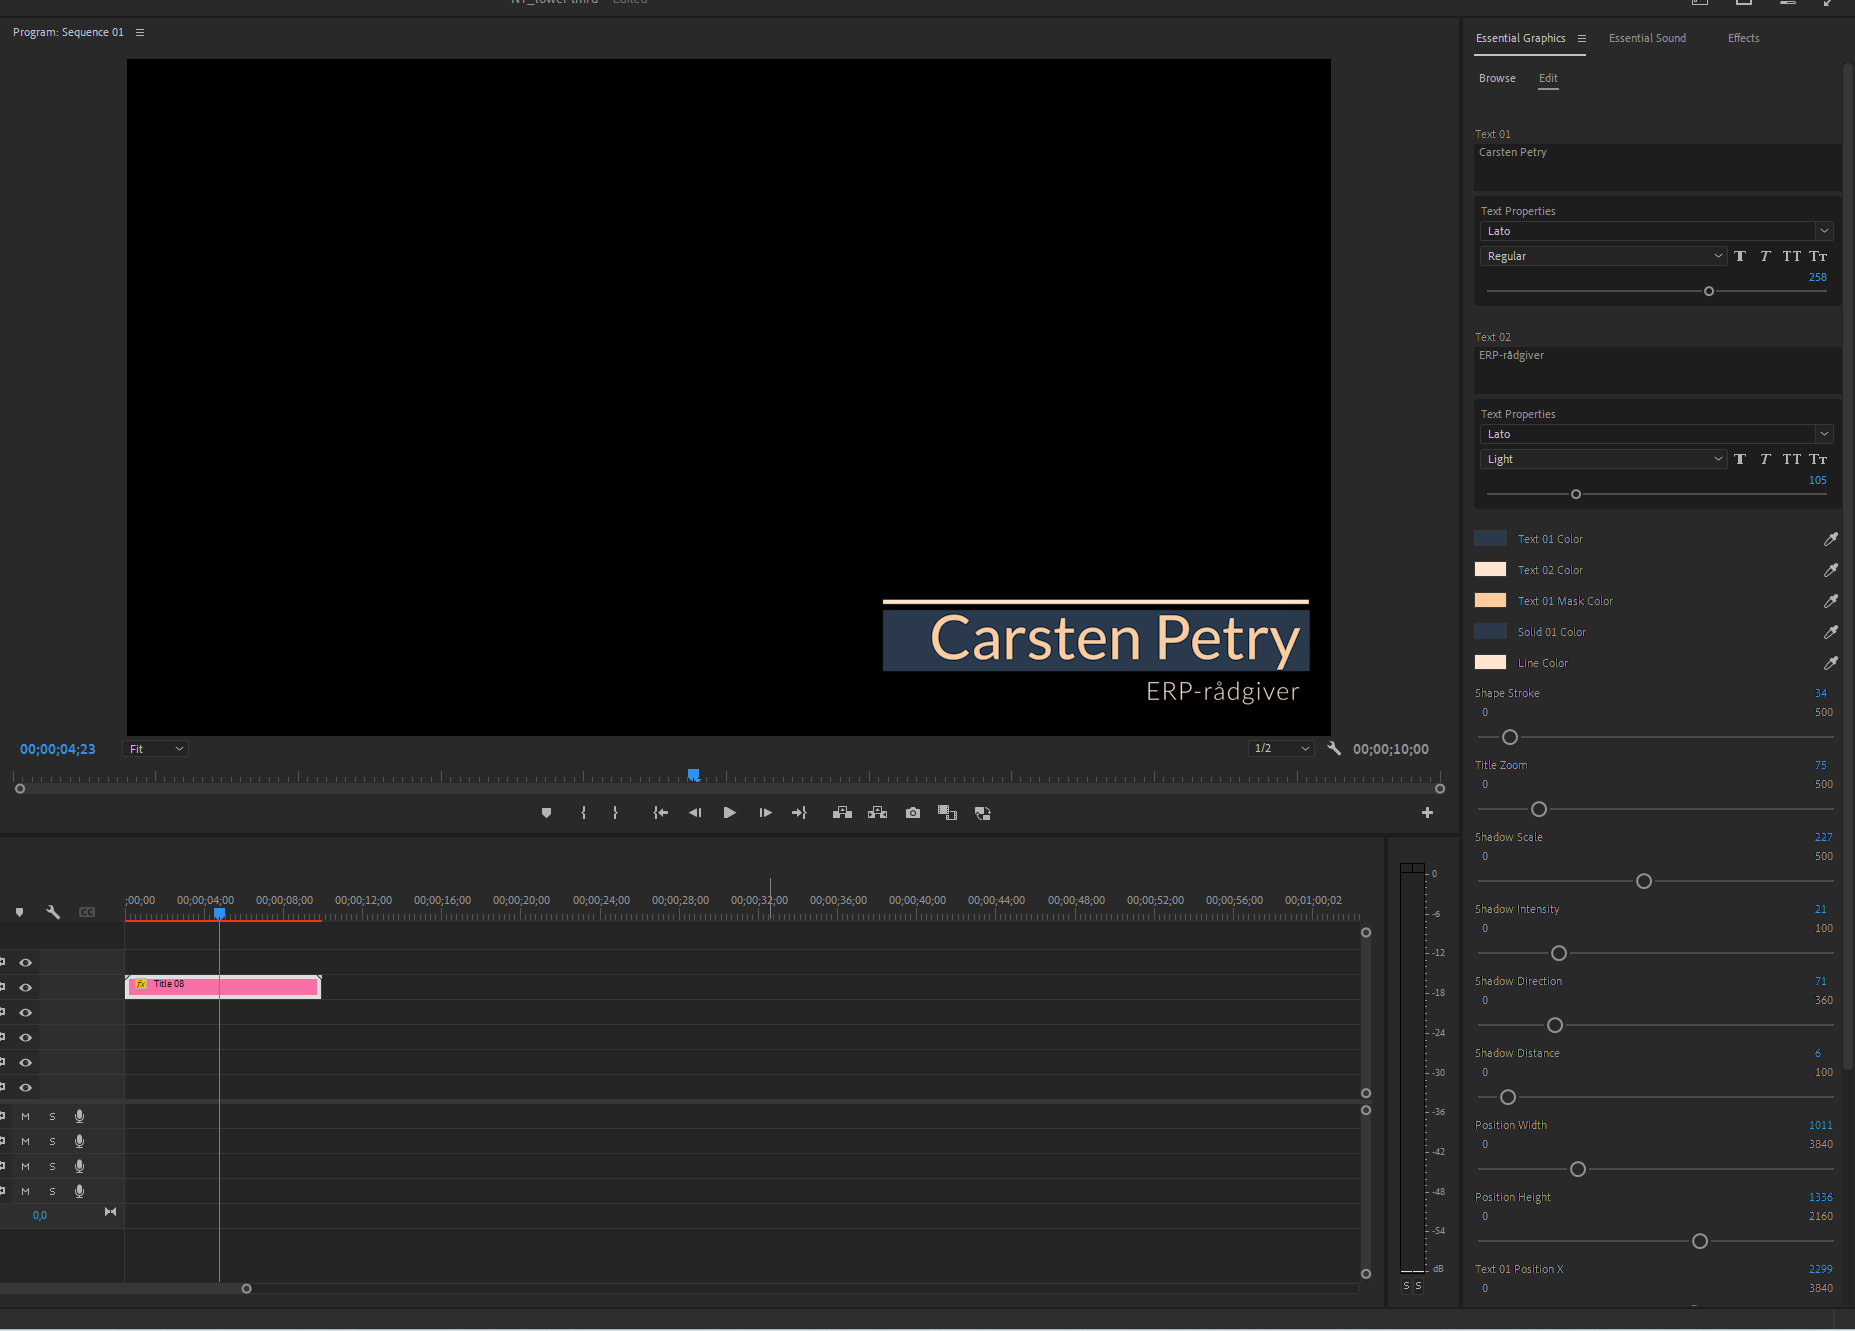Viewport: 1855px width, 1331px height.
Task: Click the Export Frame camera icon
Action: [x=912, y=812]
